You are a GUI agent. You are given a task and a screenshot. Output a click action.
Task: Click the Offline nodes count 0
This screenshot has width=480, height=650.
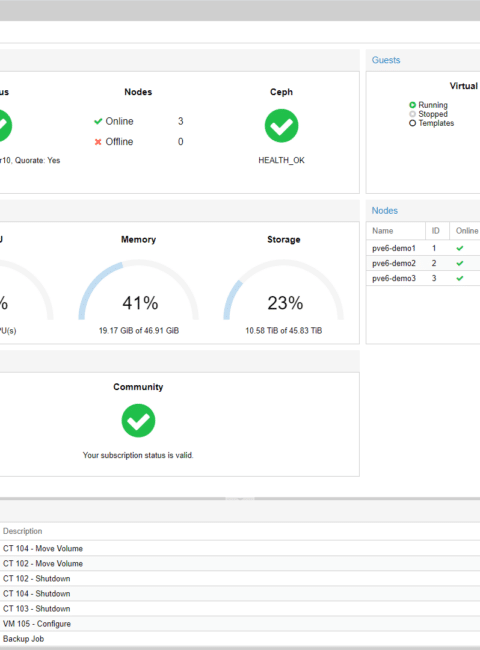[x=180, y=142]
